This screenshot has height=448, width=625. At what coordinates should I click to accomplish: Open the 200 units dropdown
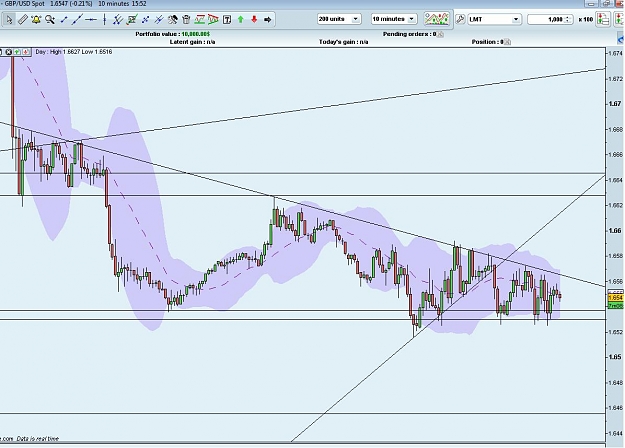[339, 19]
